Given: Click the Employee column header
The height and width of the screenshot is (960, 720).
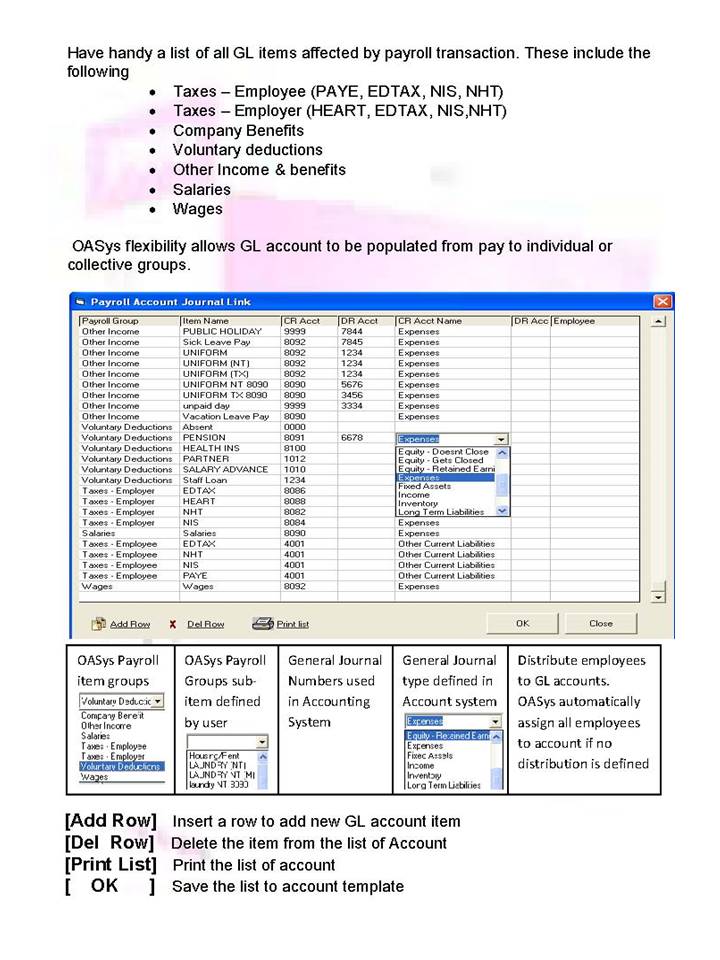Looking at the screenshot, I should tap(594, 321).
